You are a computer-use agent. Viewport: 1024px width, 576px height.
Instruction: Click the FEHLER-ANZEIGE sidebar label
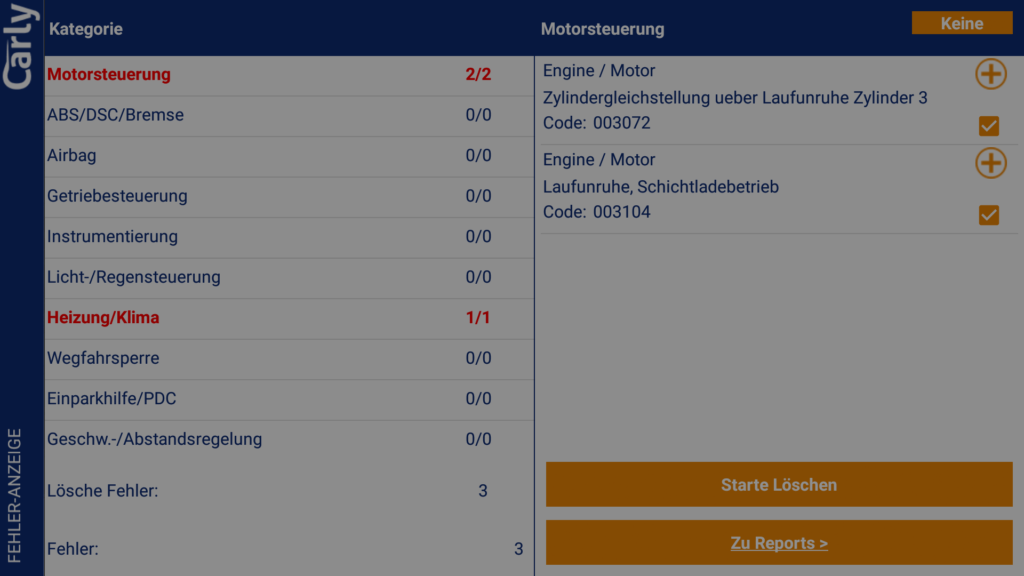click(x=15, y=495)
